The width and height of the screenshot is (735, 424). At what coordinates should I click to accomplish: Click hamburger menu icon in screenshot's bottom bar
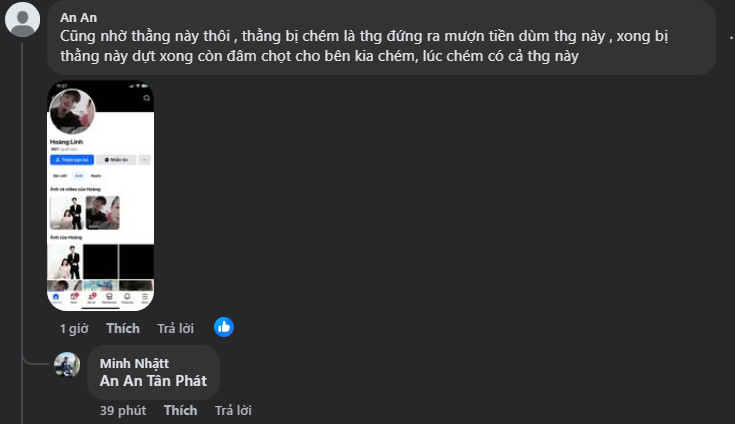pyautogui.click(x=145, y=298)
